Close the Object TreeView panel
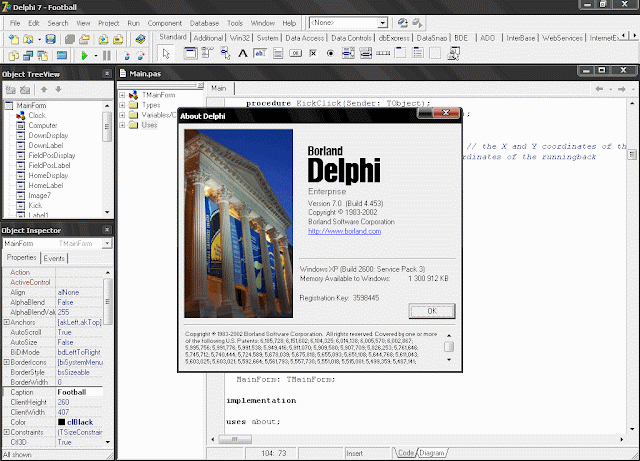 tap(107, 74)
